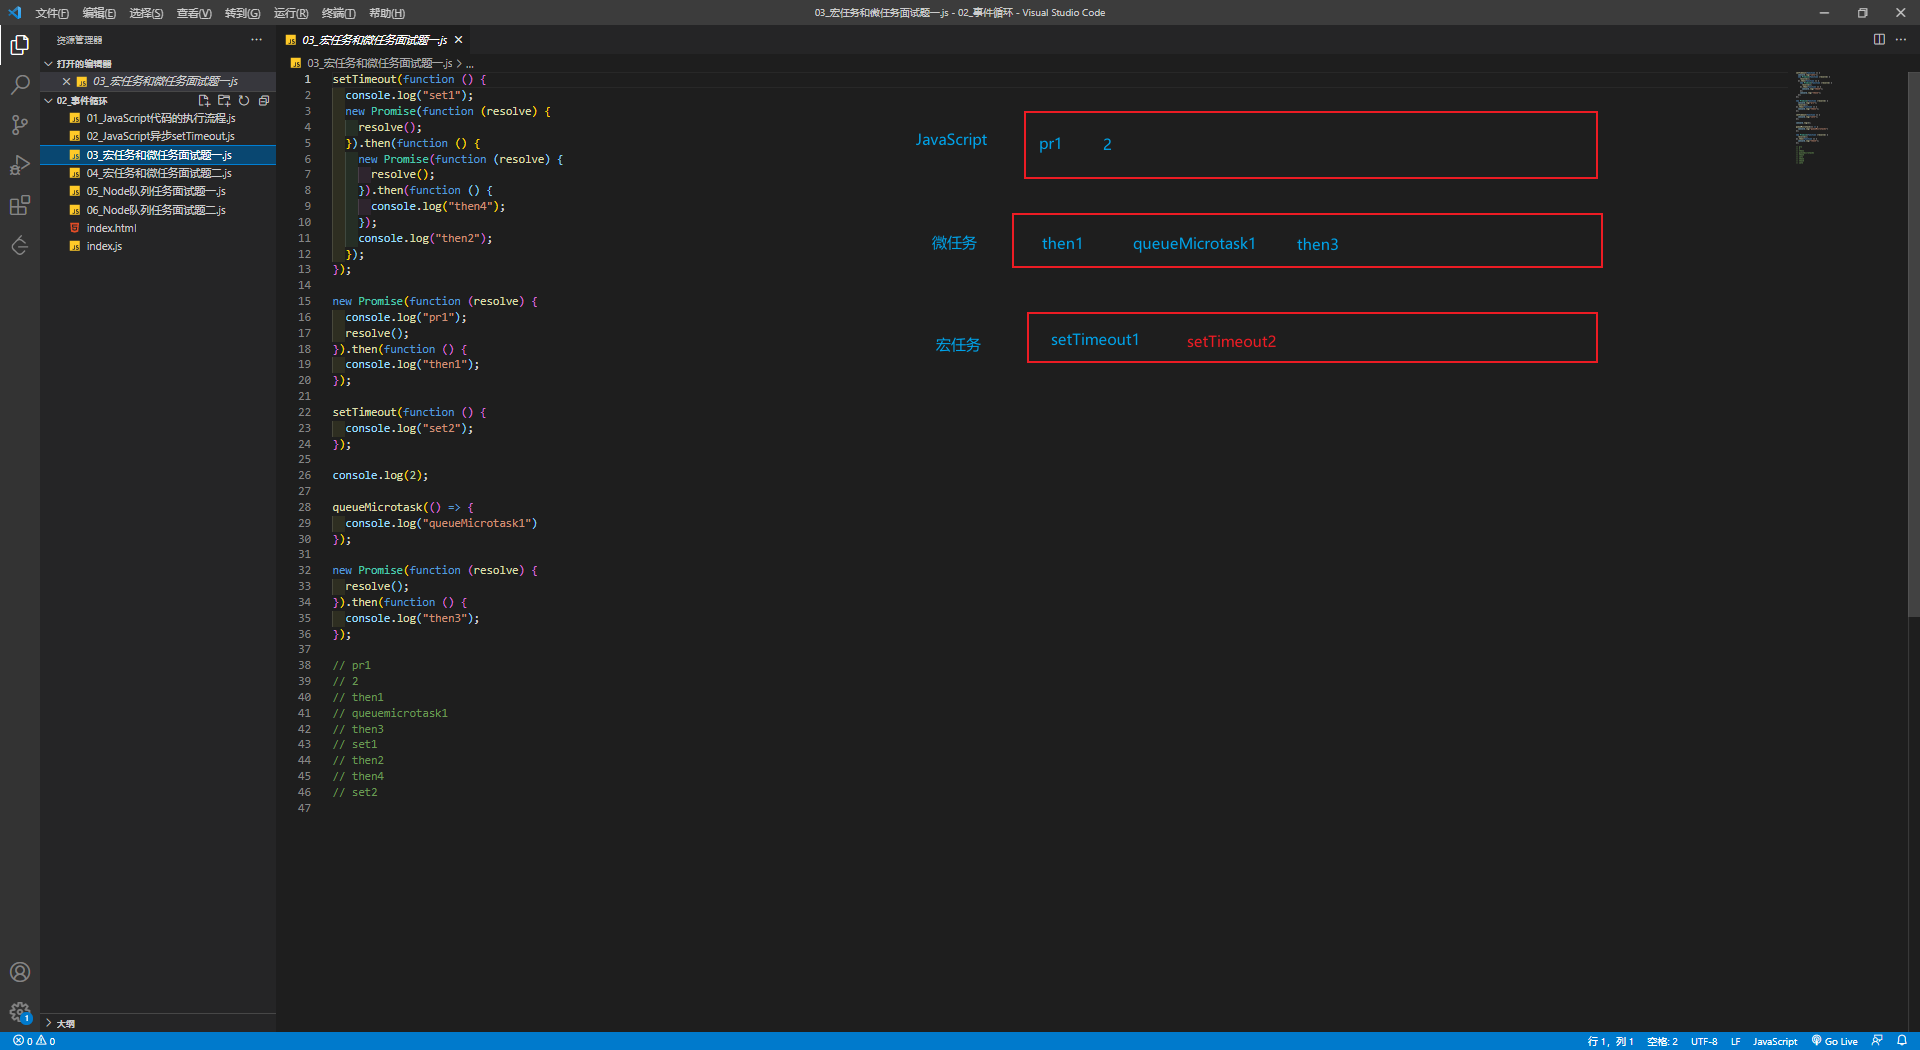Image resolution: width=1920 pixels, height=1050 pixels.
Task: Open the Extensions view
Action: click(20, 205)
